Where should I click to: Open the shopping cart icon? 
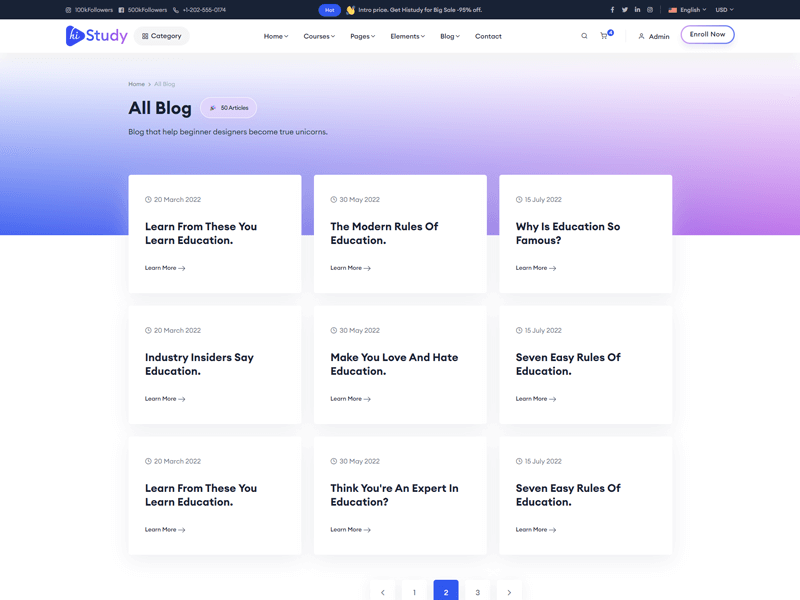tap(604, 36)
